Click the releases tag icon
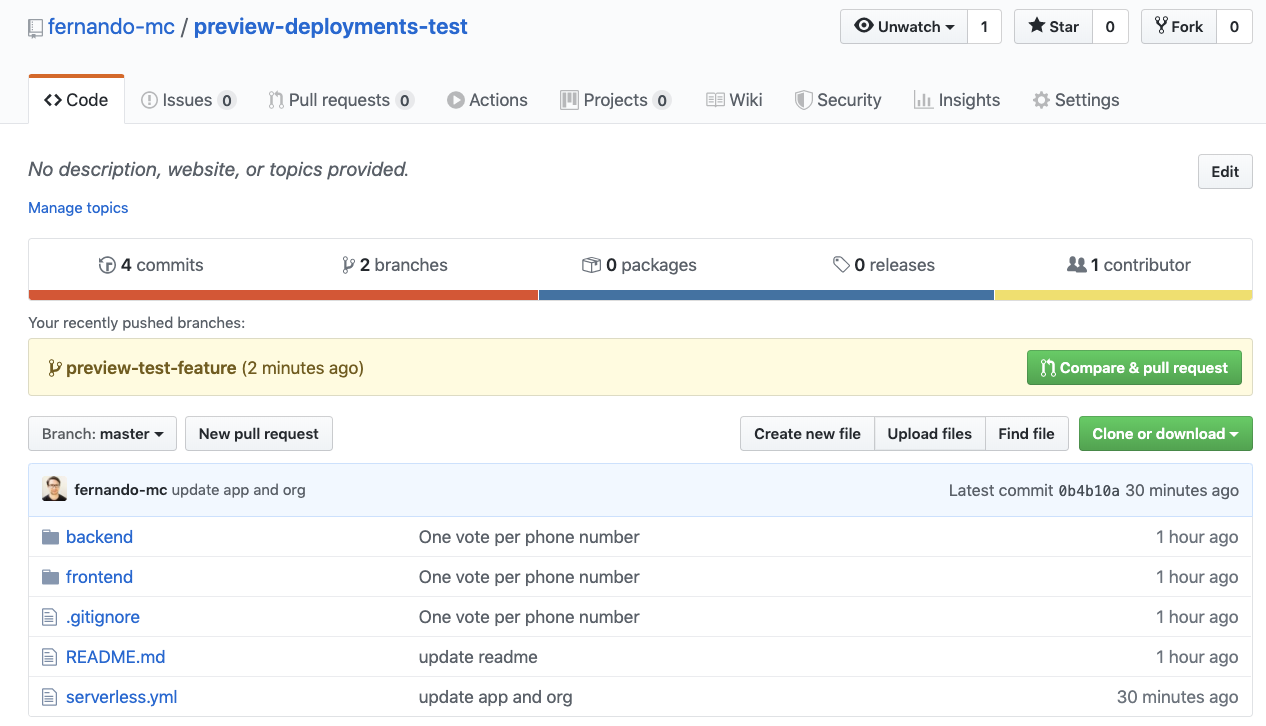The image size is (1266, 726). [841, 264]
